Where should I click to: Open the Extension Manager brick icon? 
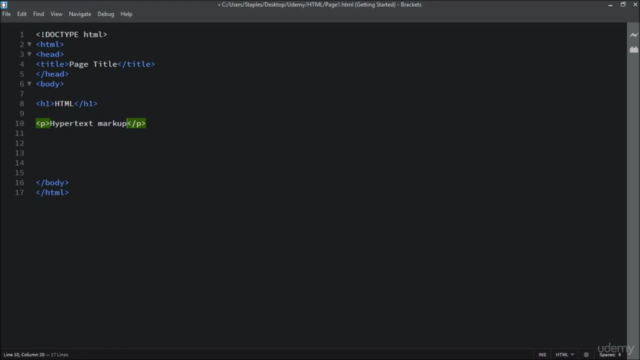coord(633,49)
